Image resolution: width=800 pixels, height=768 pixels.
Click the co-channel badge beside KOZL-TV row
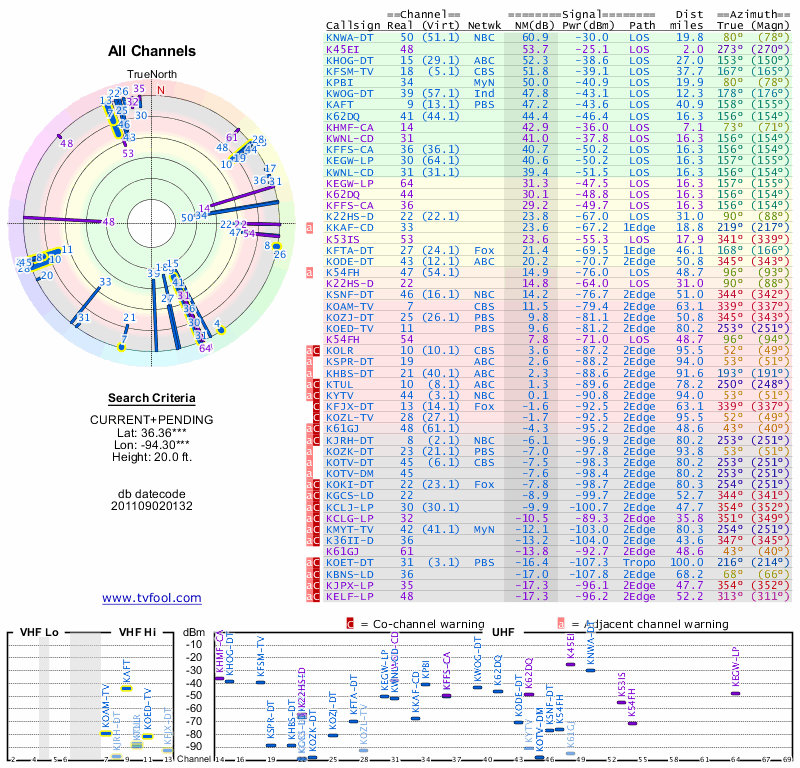(x=316, y=418)
